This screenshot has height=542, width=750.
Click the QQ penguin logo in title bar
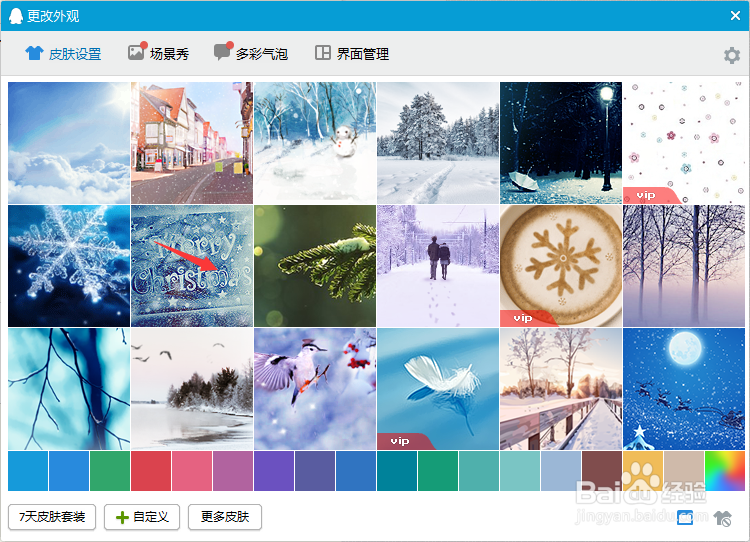pos(16,16)
